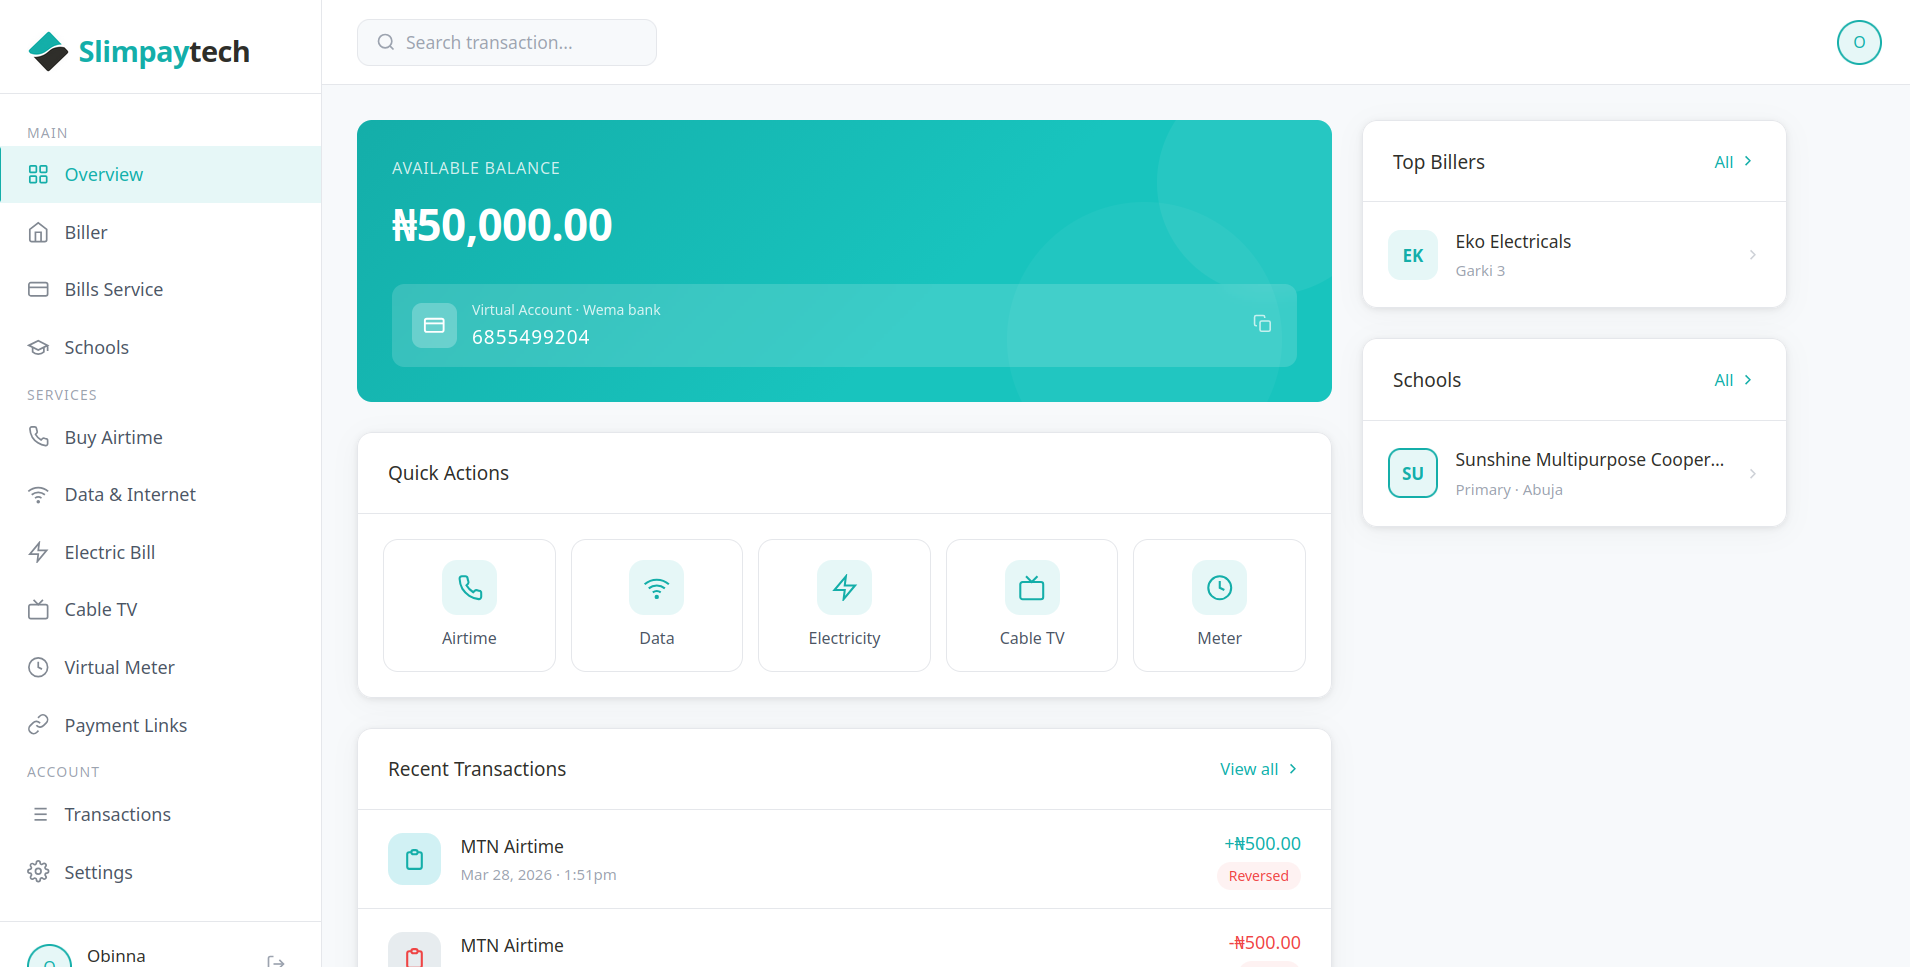The height and width of the screenshot is (967, 1910).
Task: Click the Airtime quick action icon
Action: (x=469, y=588)
